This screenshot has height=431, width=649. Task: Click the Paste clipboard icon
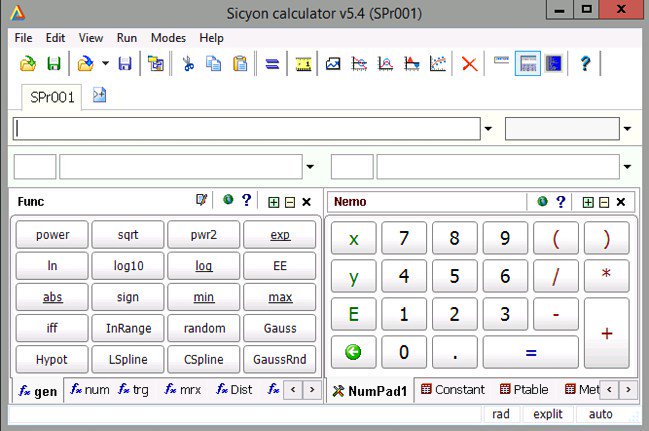[240, 63]
